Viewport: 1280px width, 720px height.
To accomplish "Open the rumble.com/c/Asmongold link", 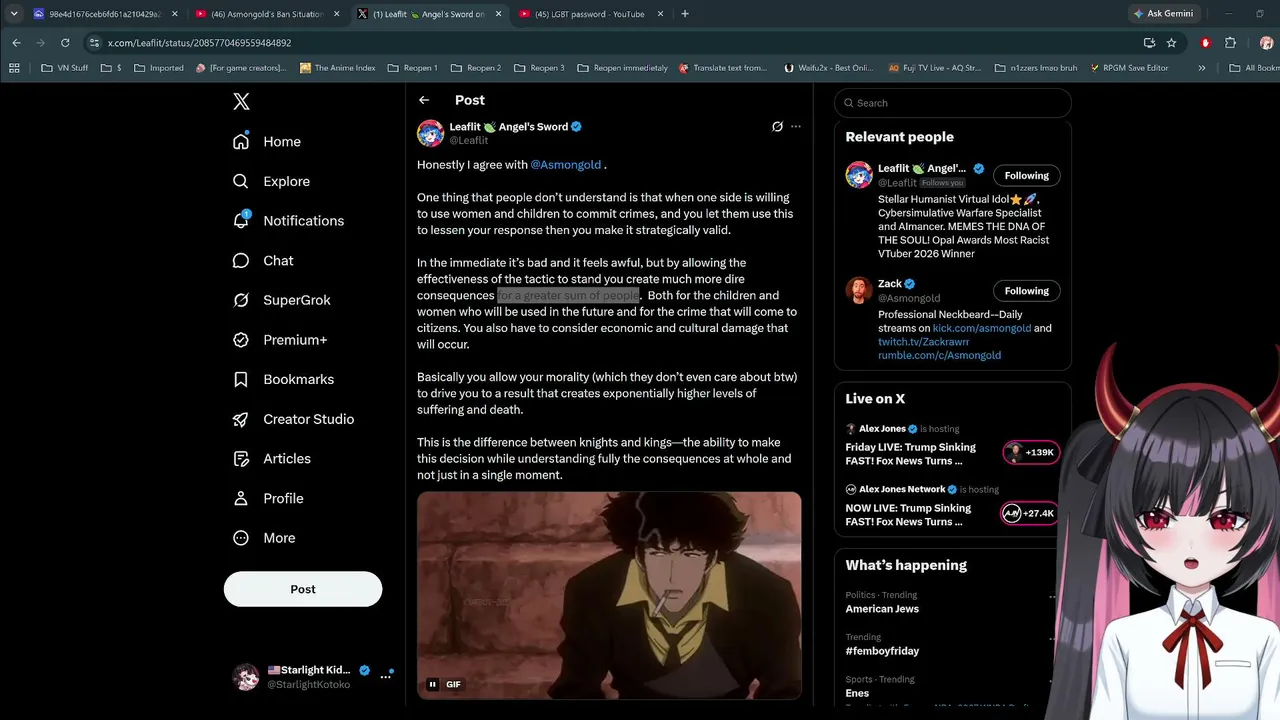I will click(x=940, y=355).
